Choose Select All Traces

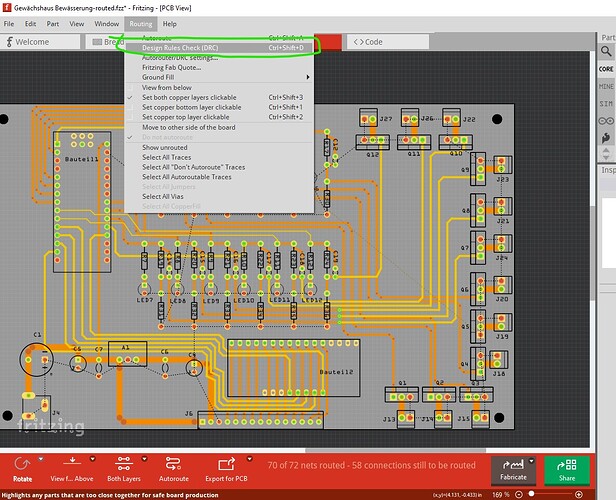[219, 158]
